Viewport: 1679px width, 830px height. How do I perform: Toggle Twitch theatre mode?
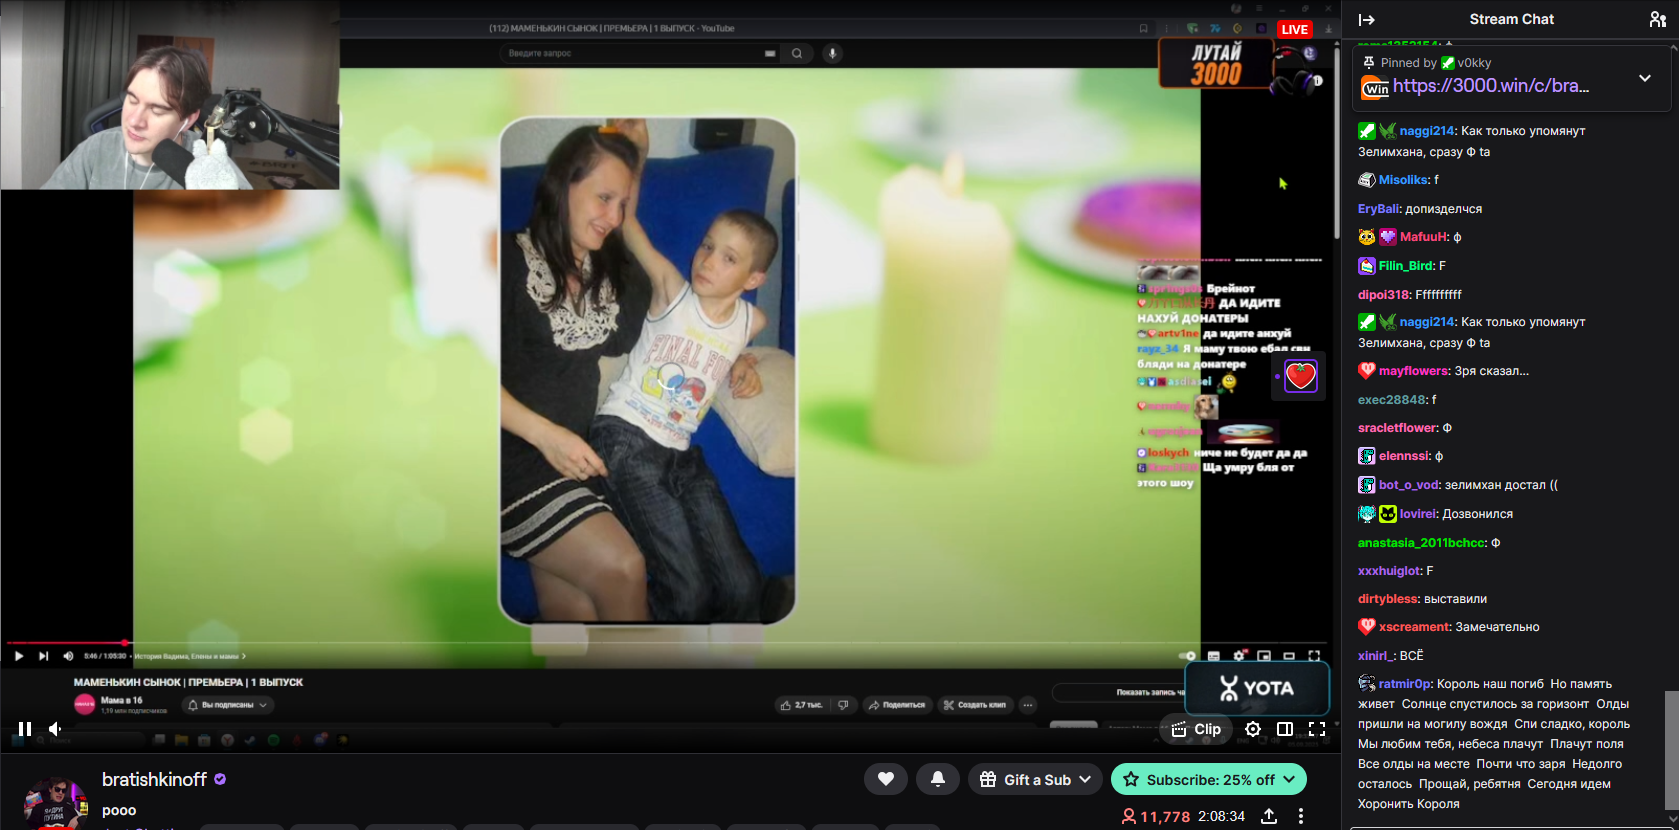pyautogui.click(x=1285, y=729)
